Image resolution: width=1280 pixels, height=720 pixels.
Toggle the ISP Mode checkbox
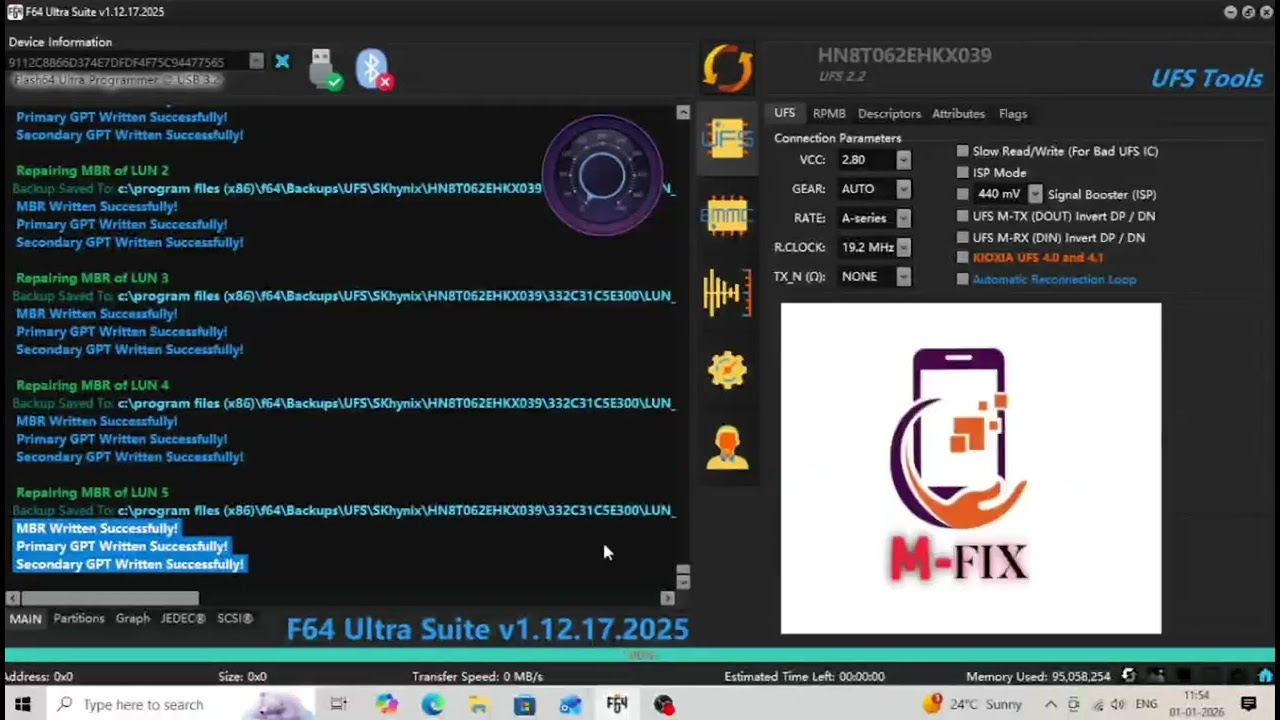click(x=963, y=172)
